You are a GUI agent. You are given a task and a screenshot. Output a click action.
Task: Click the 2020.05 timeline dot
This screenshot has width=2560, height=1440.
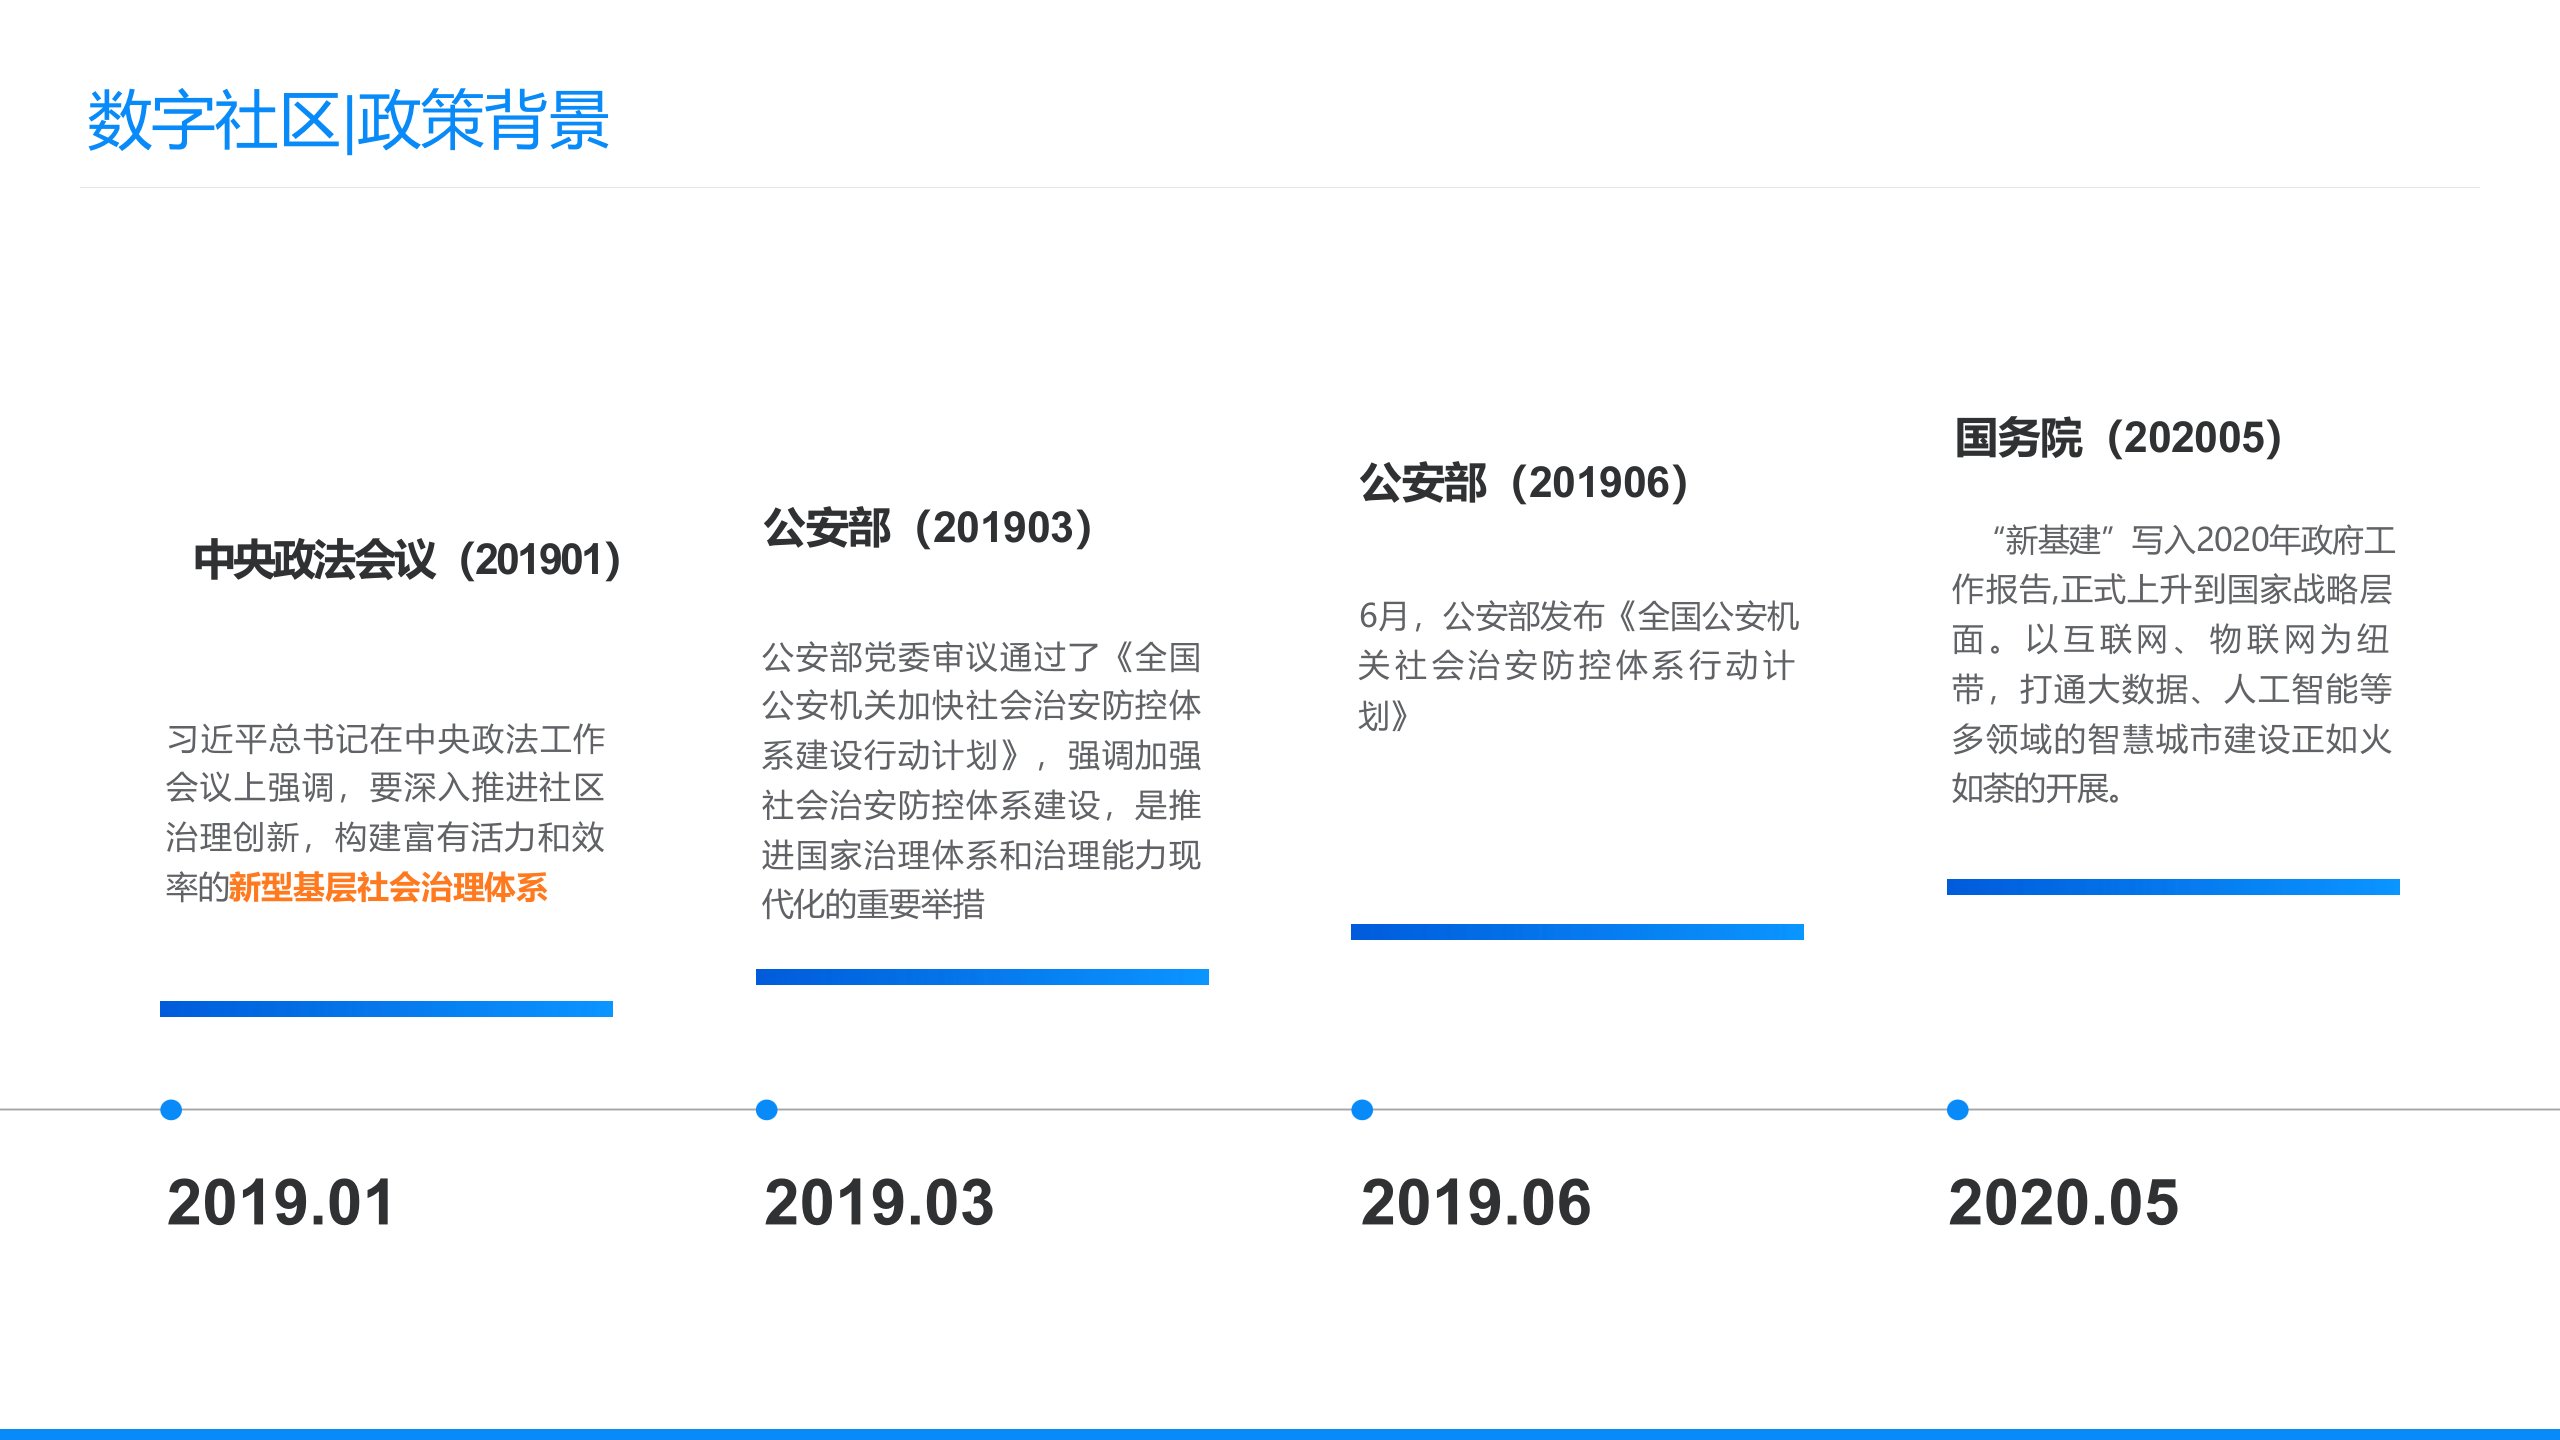(1958, 1109)
